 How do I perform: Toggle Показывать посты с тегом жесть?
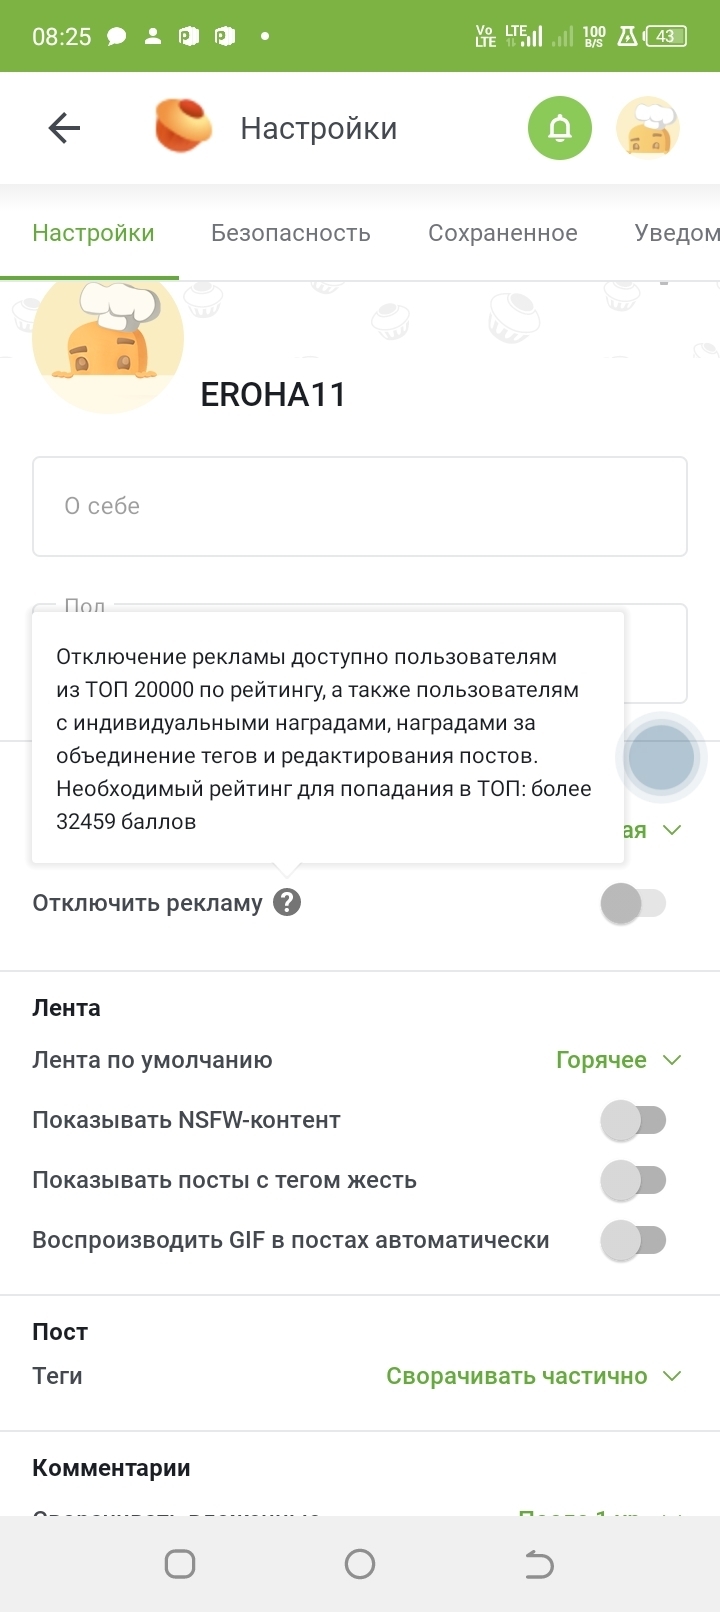(633, 1180)
